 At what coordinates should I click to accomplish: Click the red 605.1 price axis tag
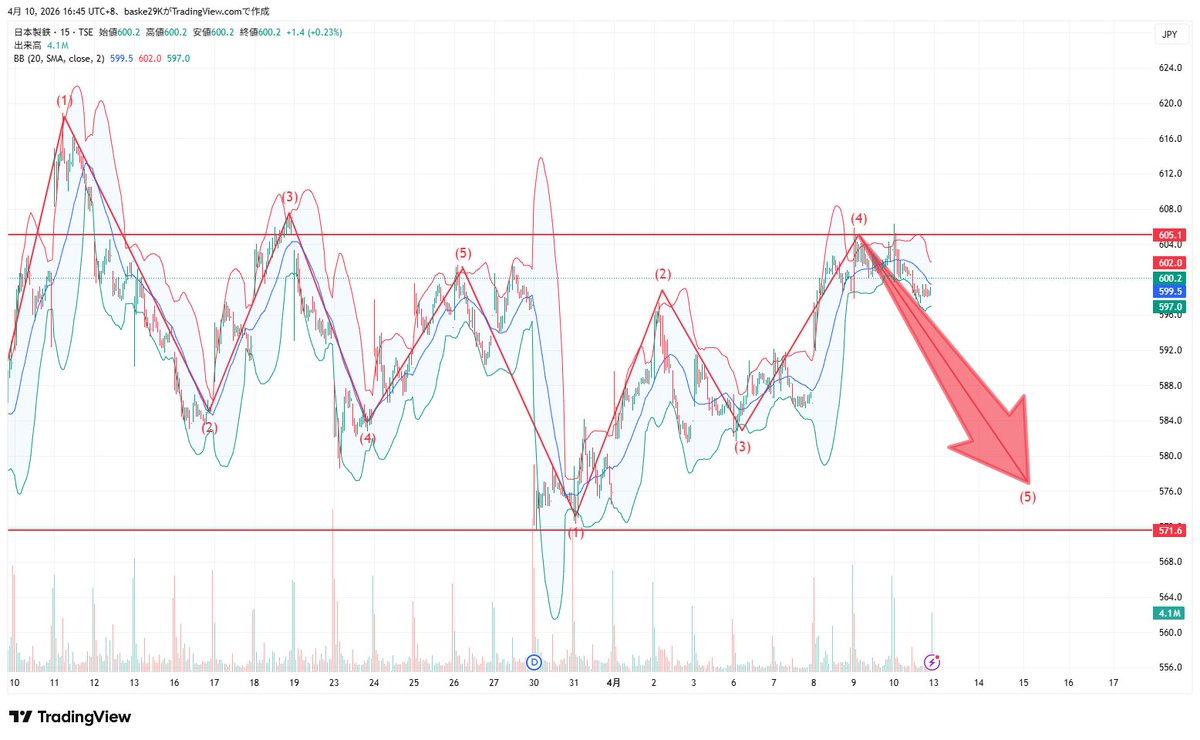[x=1170, y=236]
